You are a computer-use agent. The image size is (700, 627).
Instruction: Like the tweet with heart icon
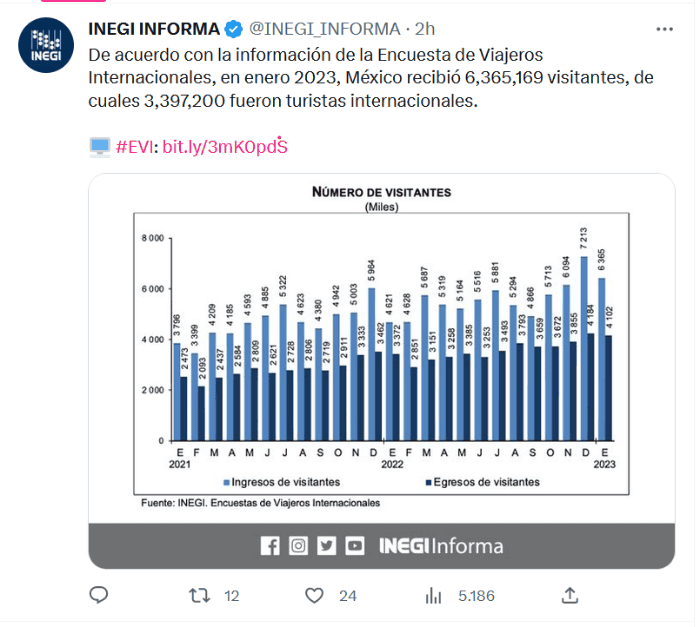coord(315,595)
